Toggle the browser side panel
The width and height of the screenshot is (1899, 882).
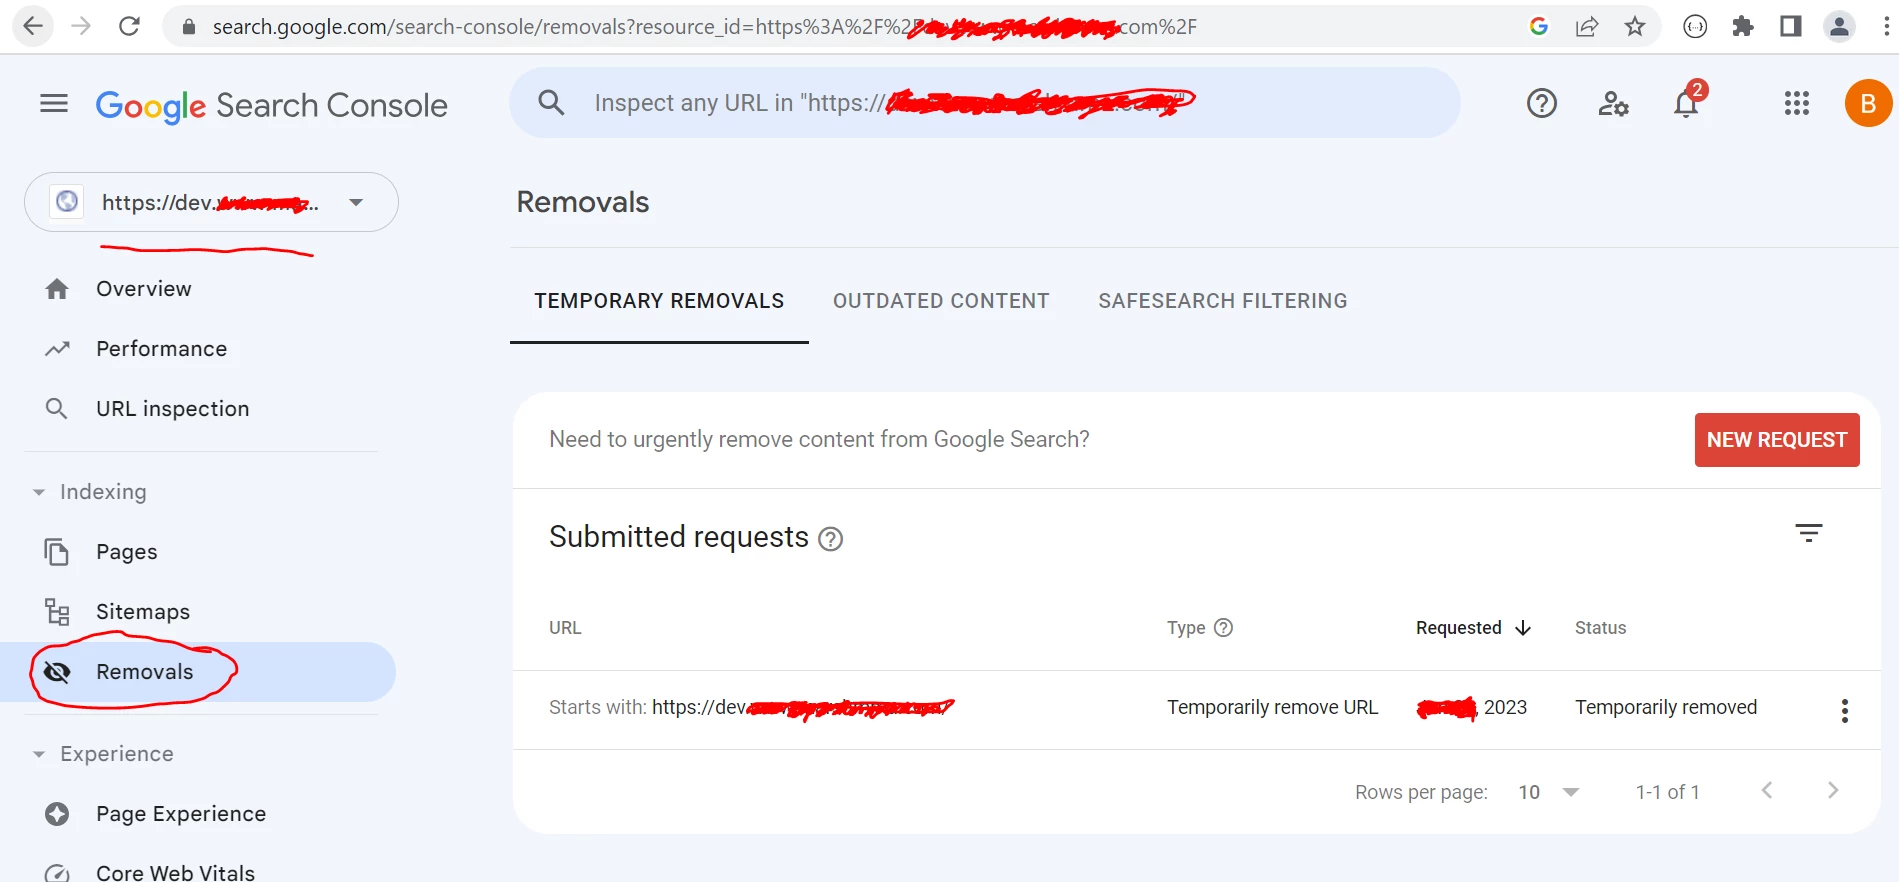point(1791,26)
